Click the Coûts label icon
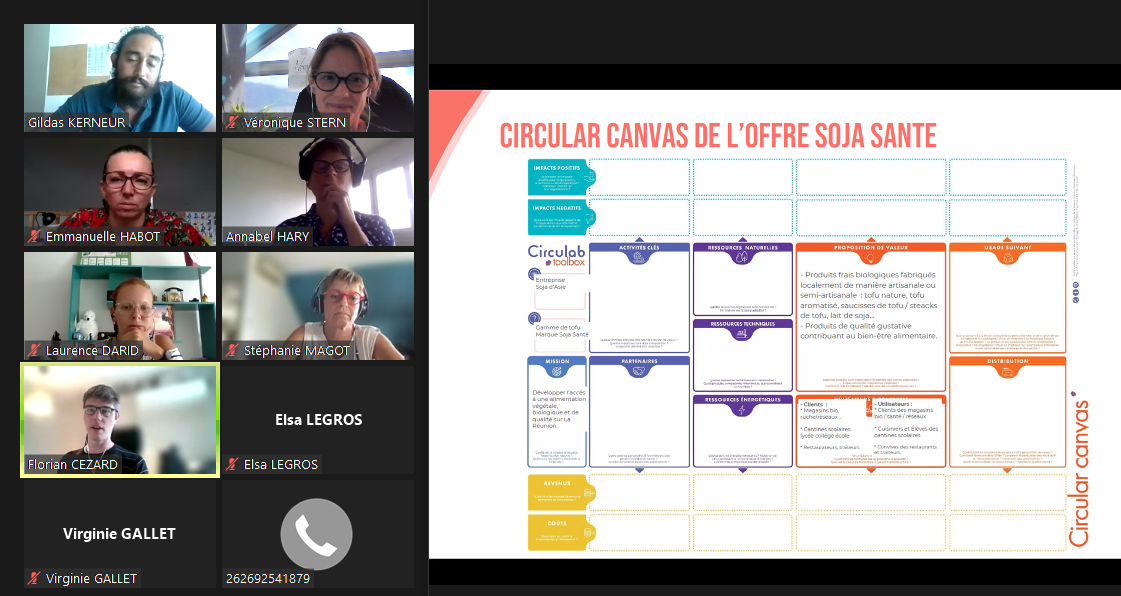Viewport: 1121px width, 596px height. tap(589, 532)
